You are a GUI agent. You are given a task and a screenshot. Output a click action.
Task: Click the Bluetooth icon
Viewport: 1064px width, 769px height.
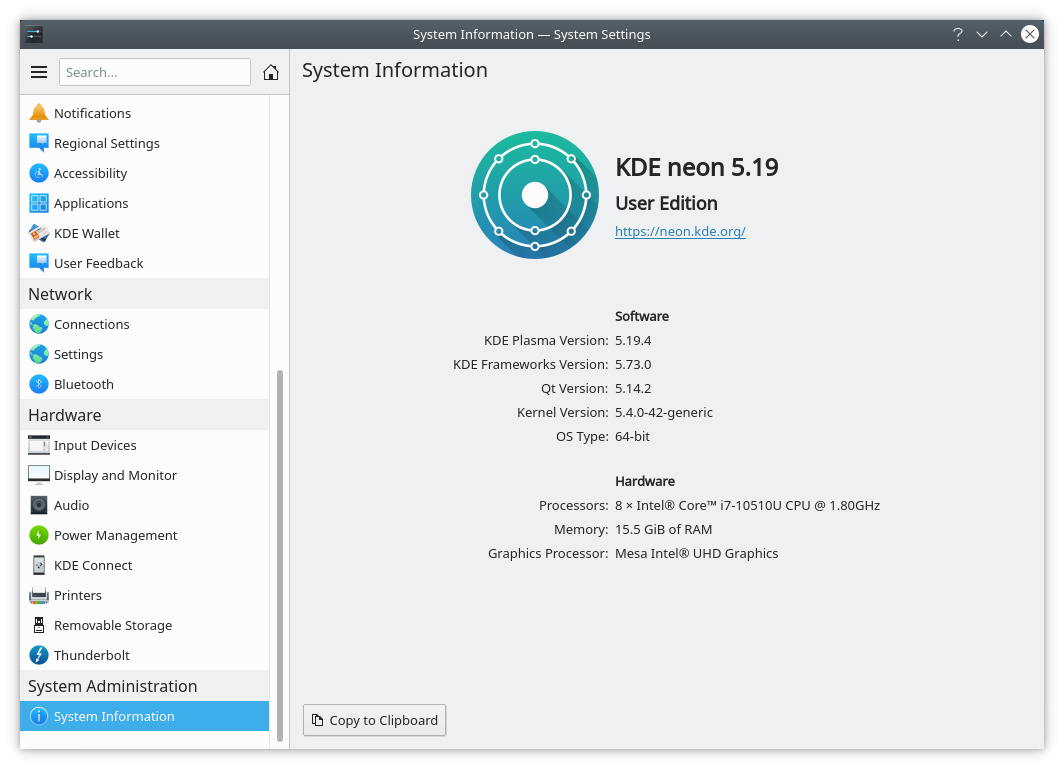tap(39, 383)
